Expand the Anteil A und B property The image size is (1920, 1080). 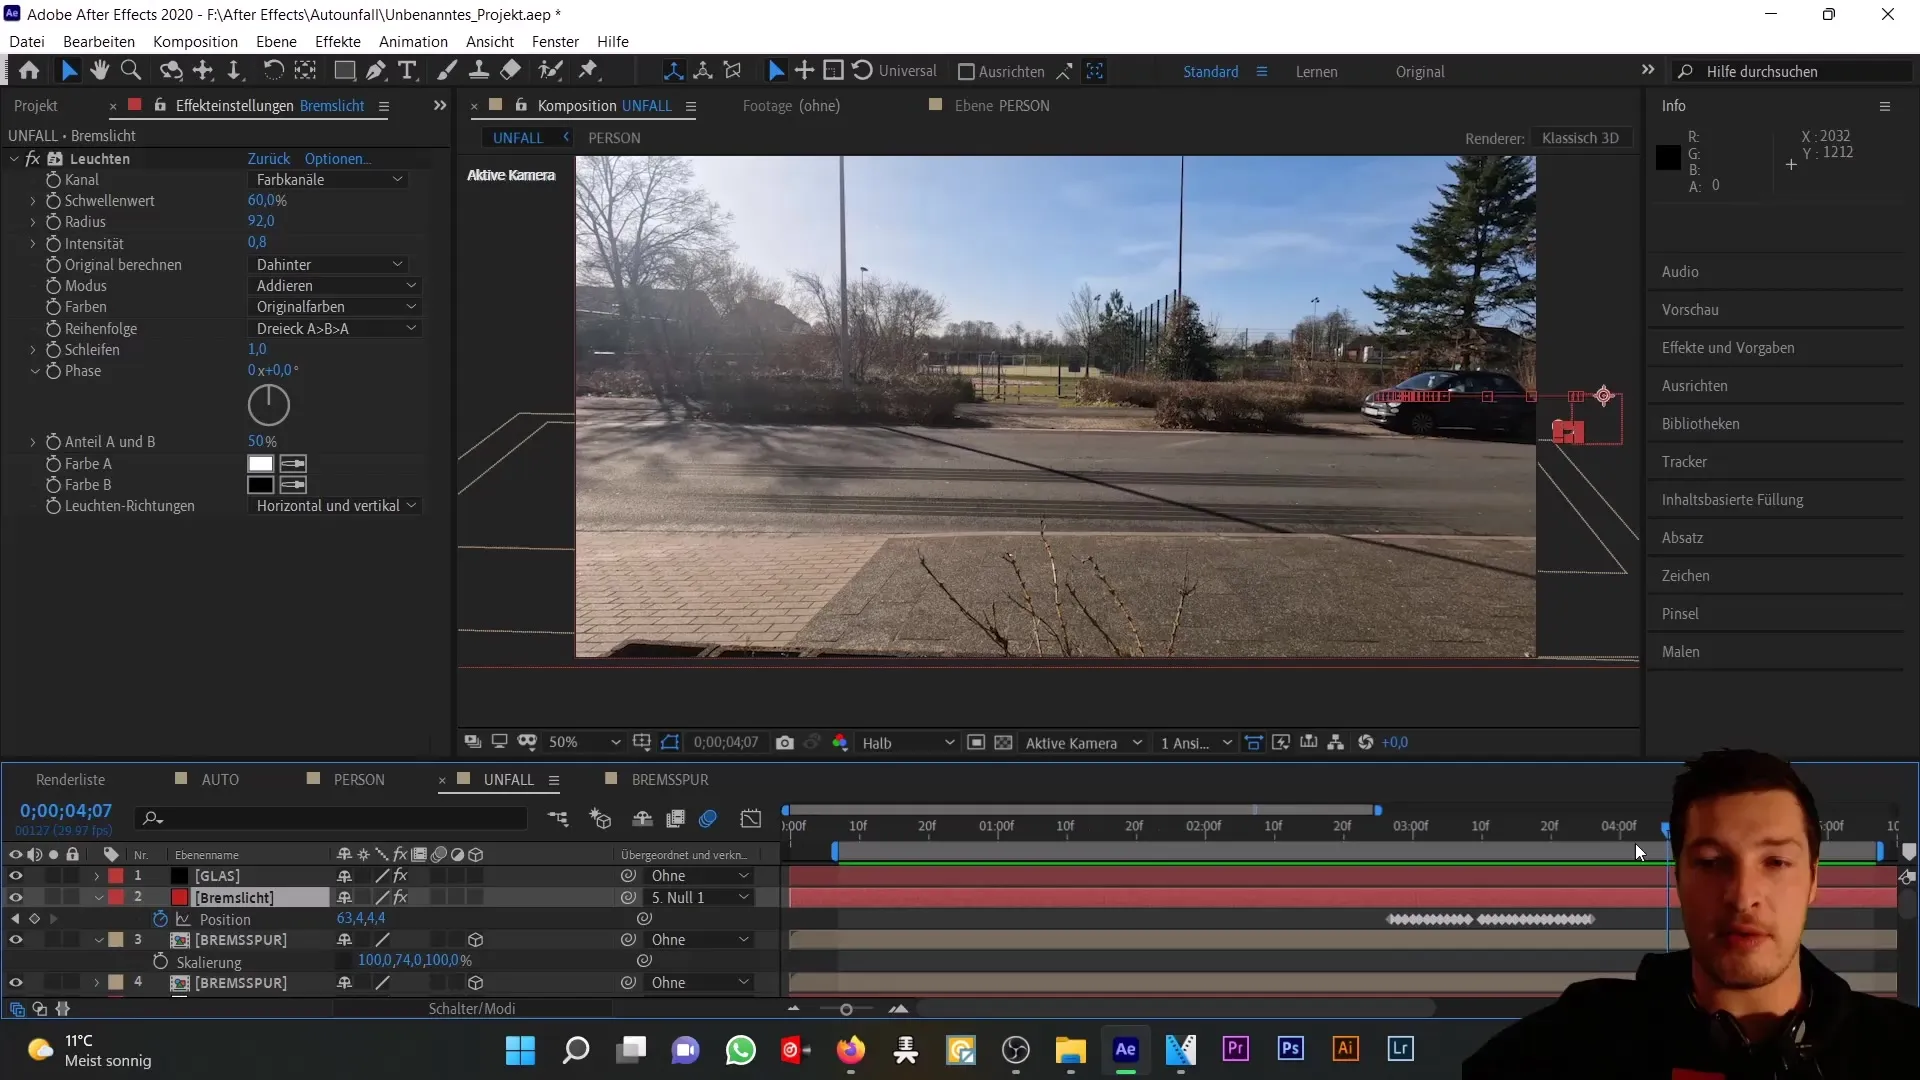pos(33,442)
